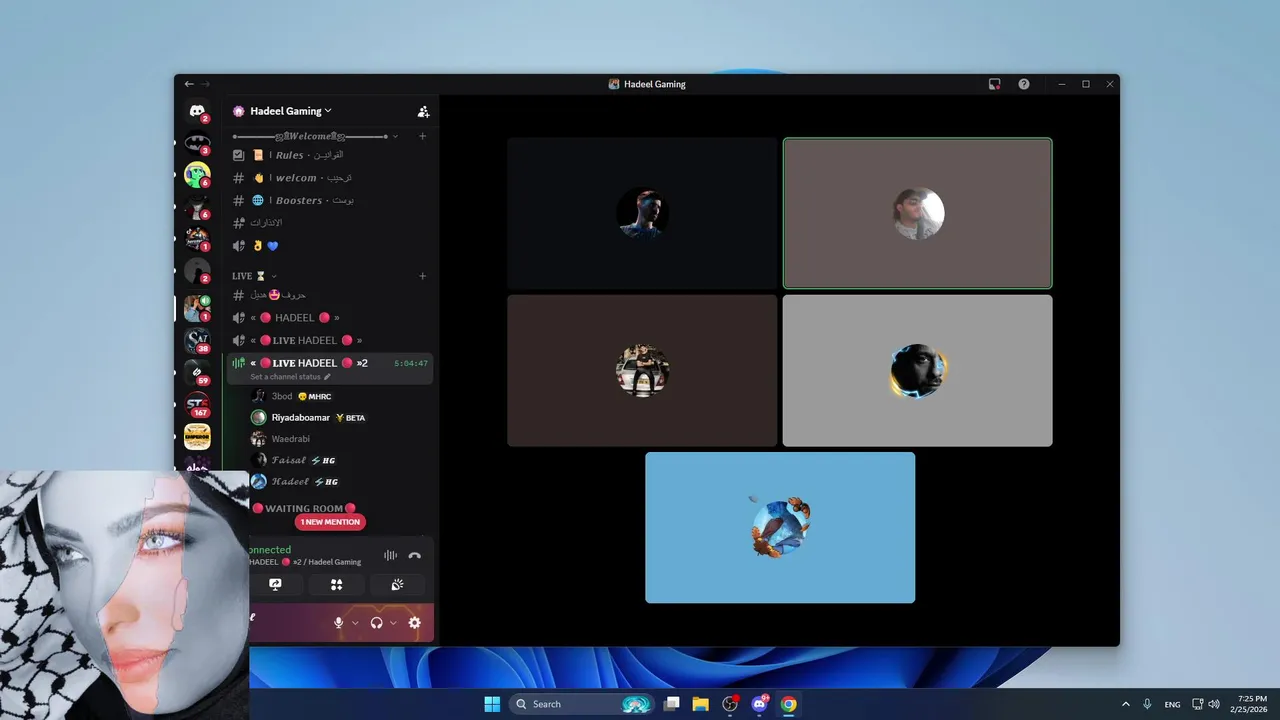Open the soundboard
Image resolution: width=1280 pixels, height=720 pixels.
coord(397,585)
